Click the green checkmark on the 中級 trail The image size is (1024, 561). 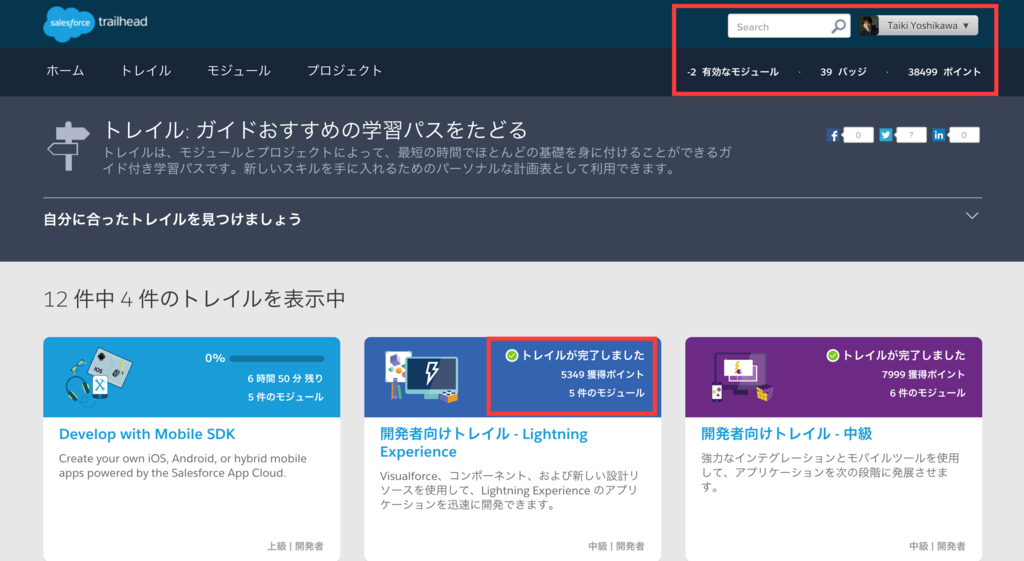pos(832,355)
